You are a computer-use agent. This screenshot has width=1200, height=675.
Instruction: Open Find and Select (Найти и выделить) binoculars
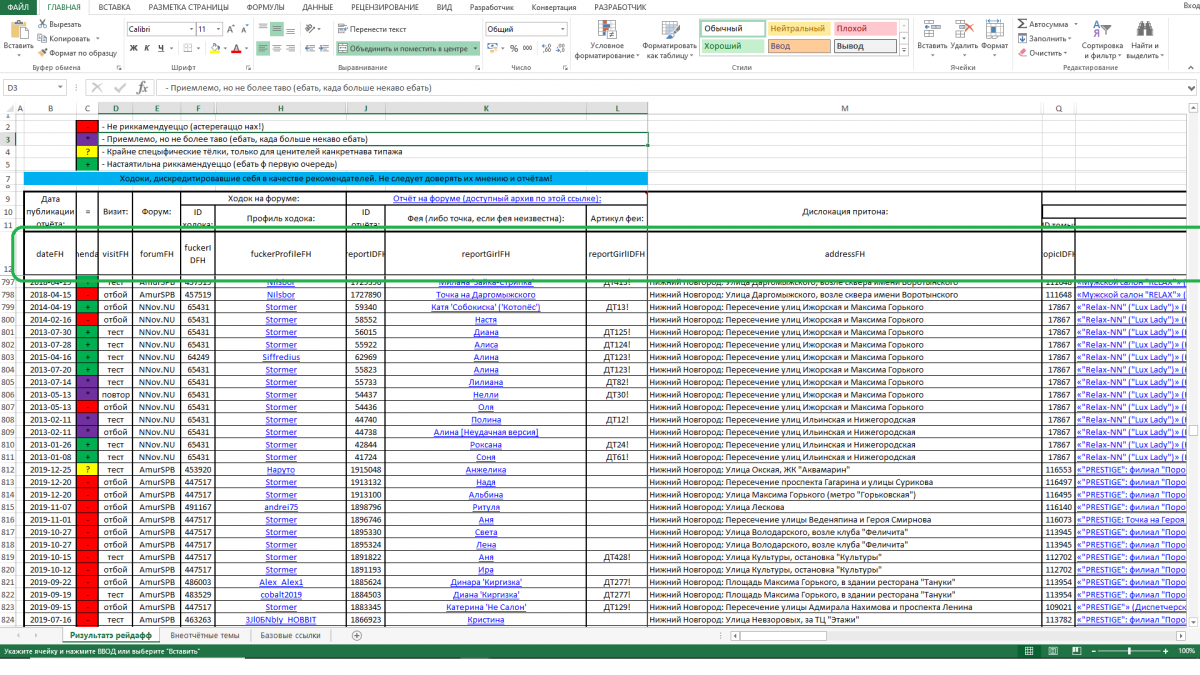tap(1143, 30)
